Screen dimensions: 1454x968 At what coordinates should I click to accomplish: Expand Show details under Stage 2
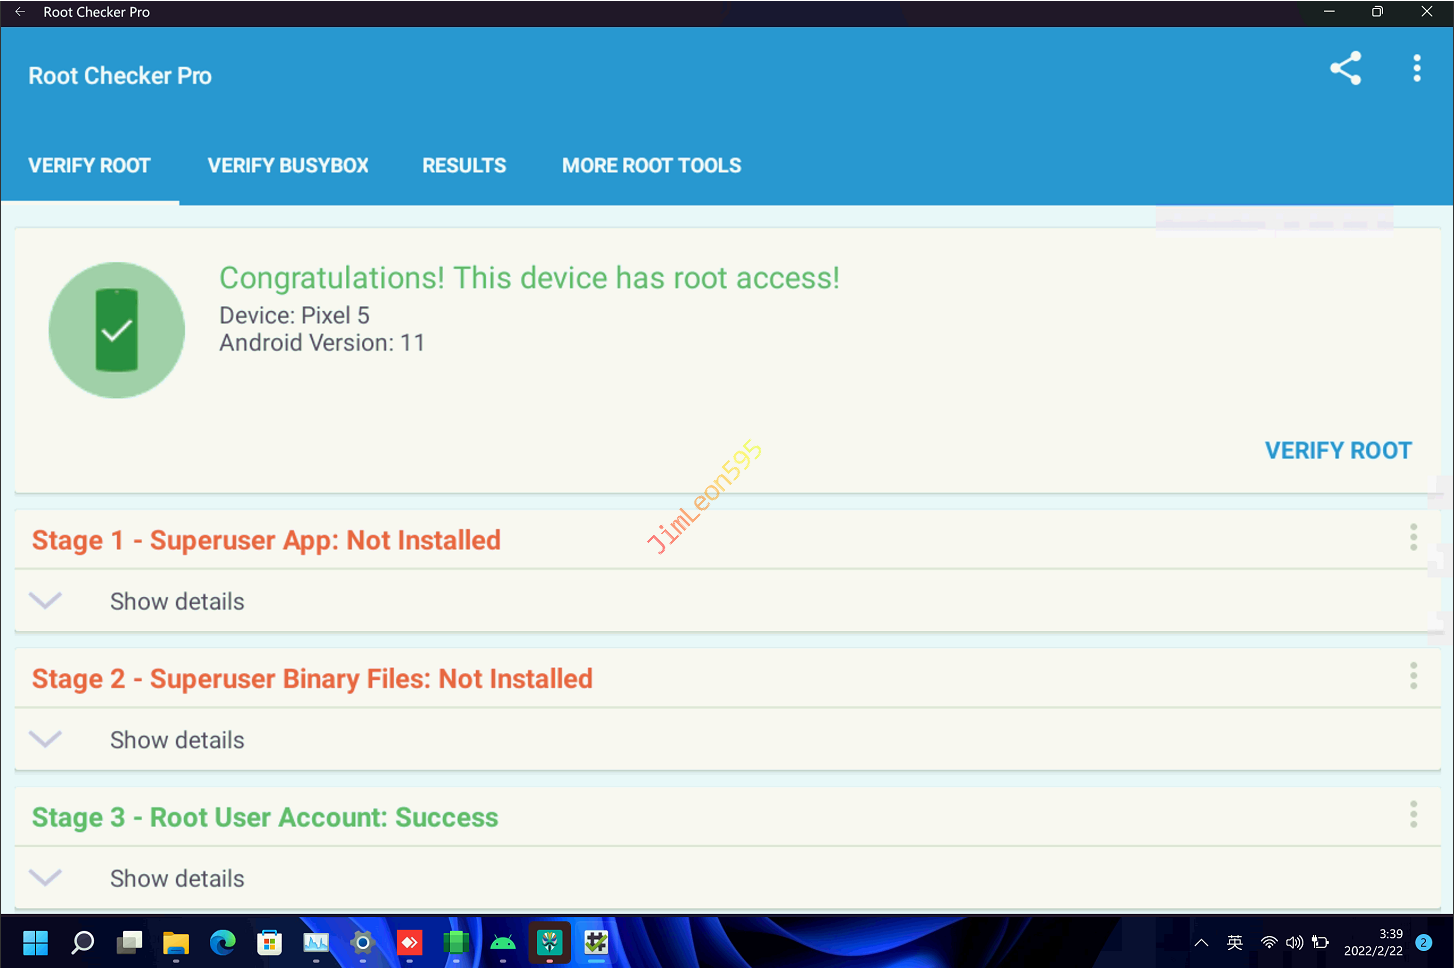click(x=176, y=740)
